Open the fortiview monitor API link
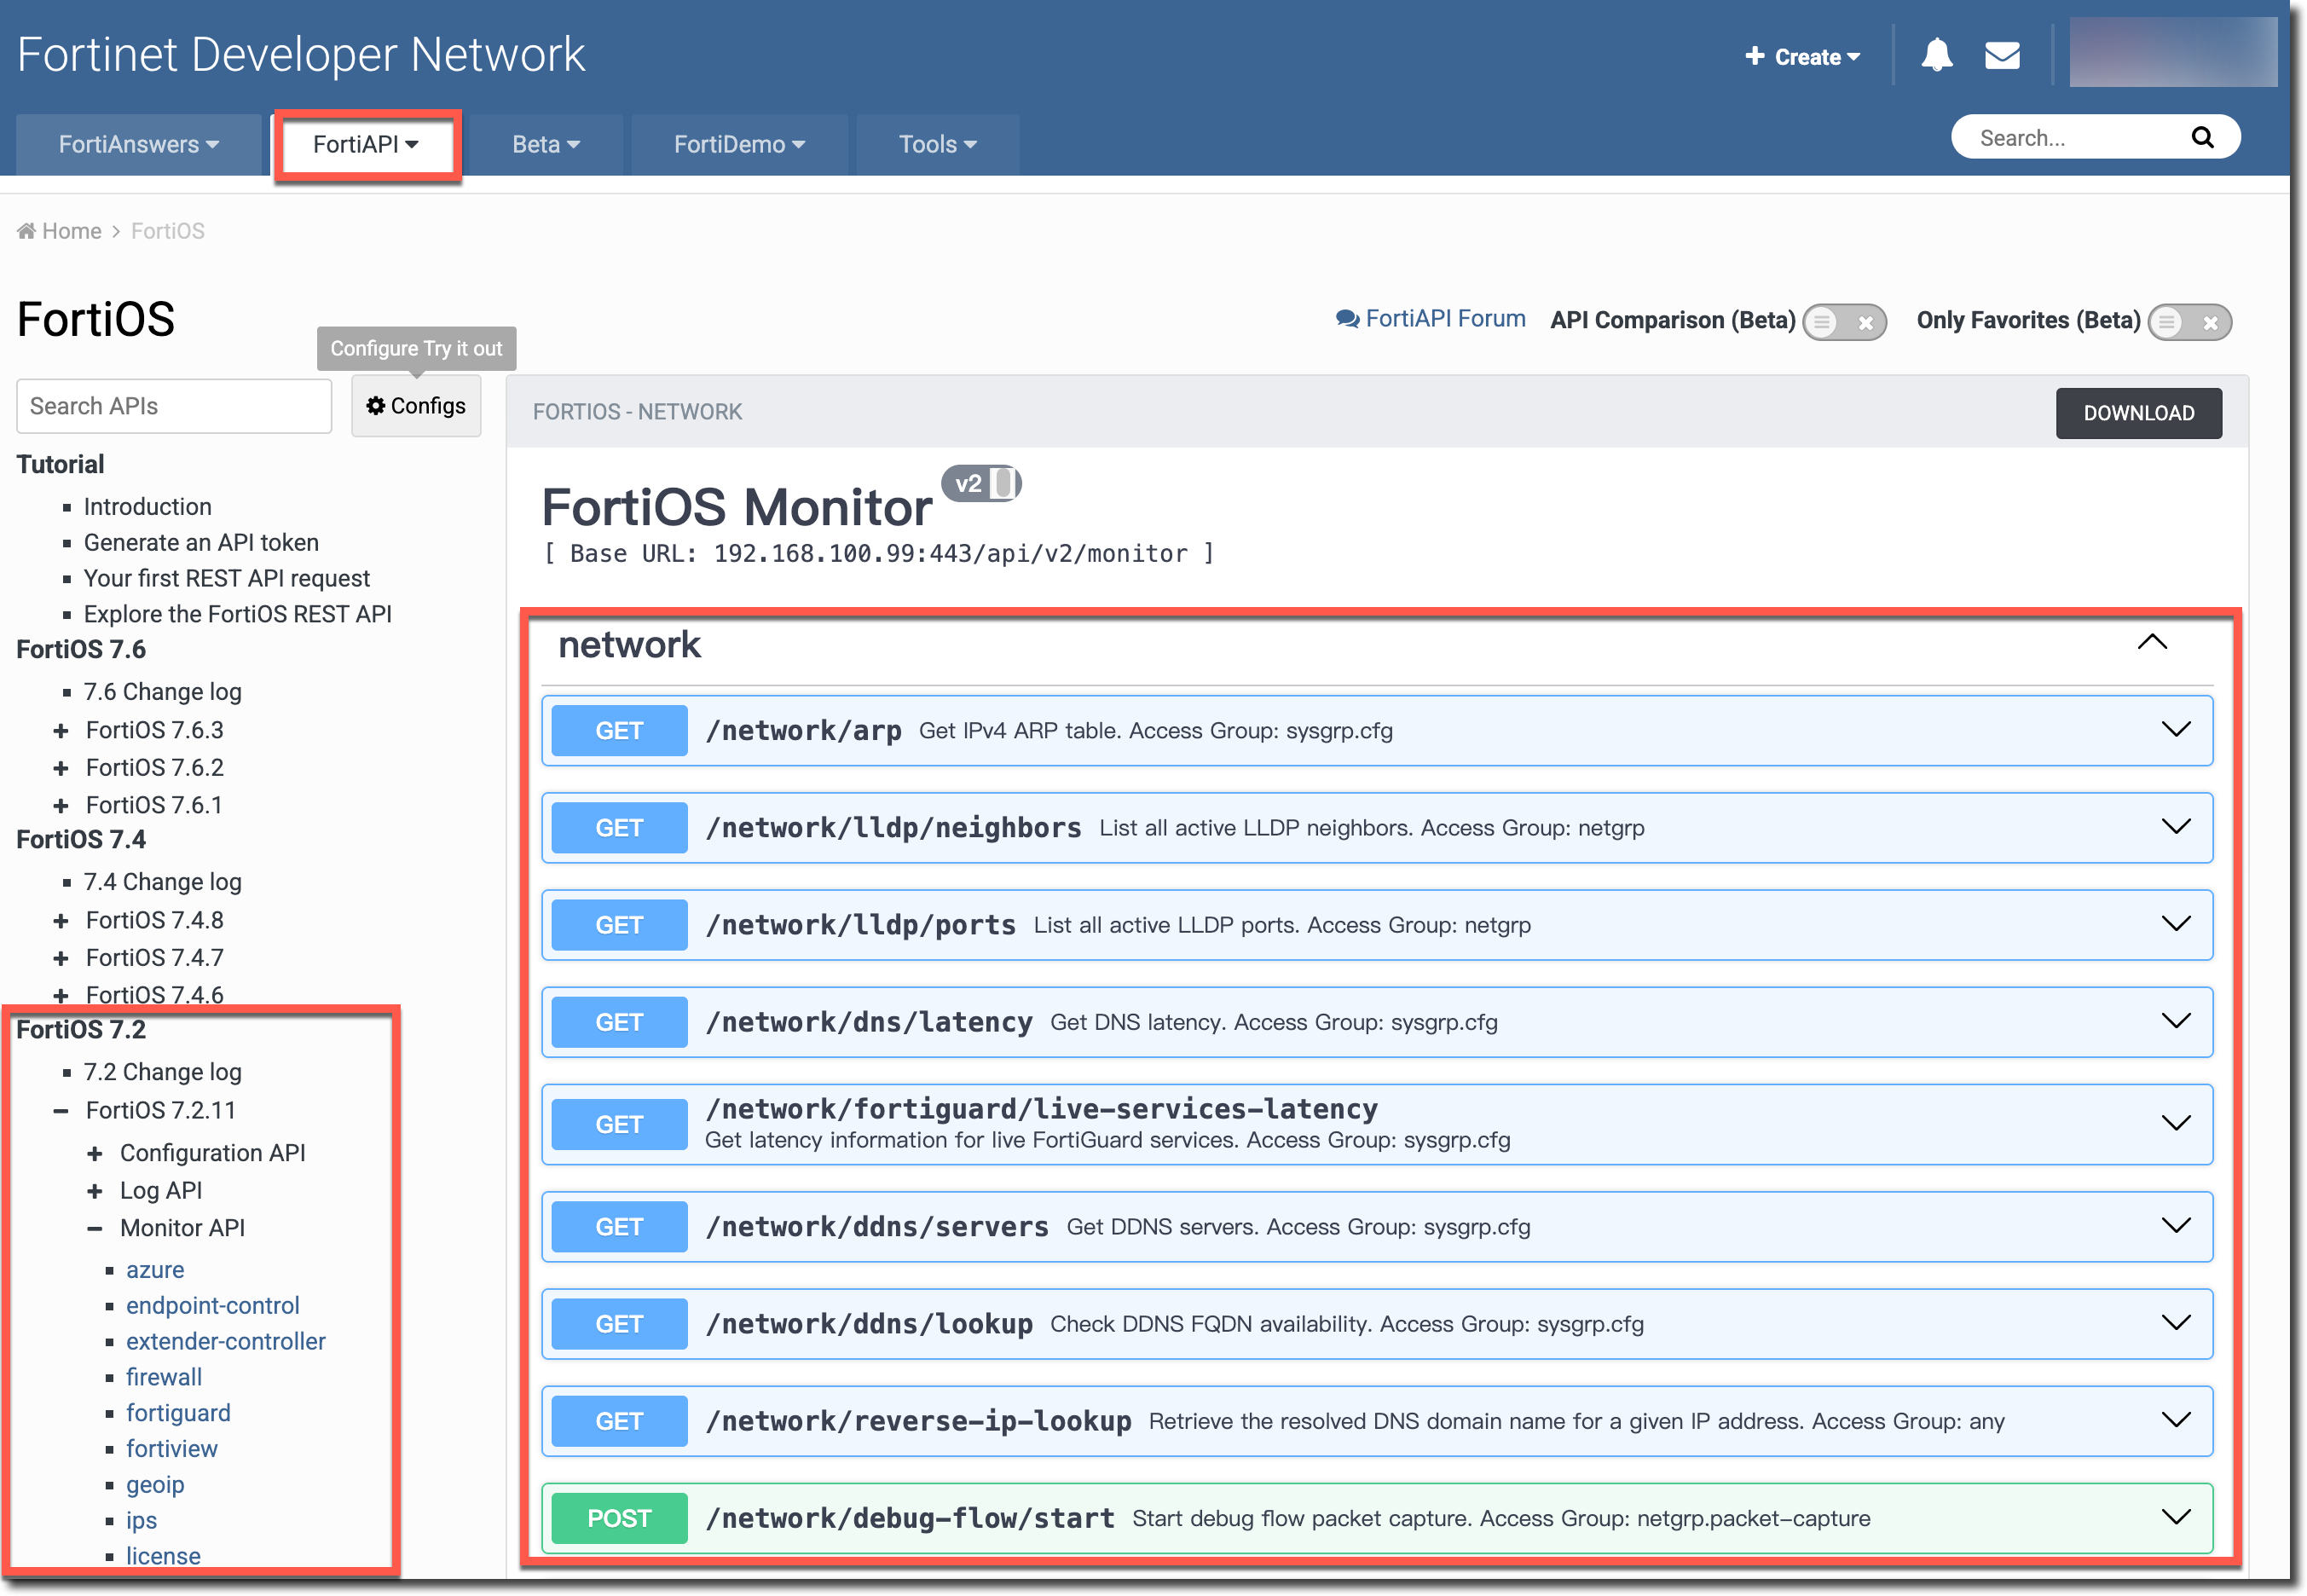2307x1596 pixels. [172, 1450]
